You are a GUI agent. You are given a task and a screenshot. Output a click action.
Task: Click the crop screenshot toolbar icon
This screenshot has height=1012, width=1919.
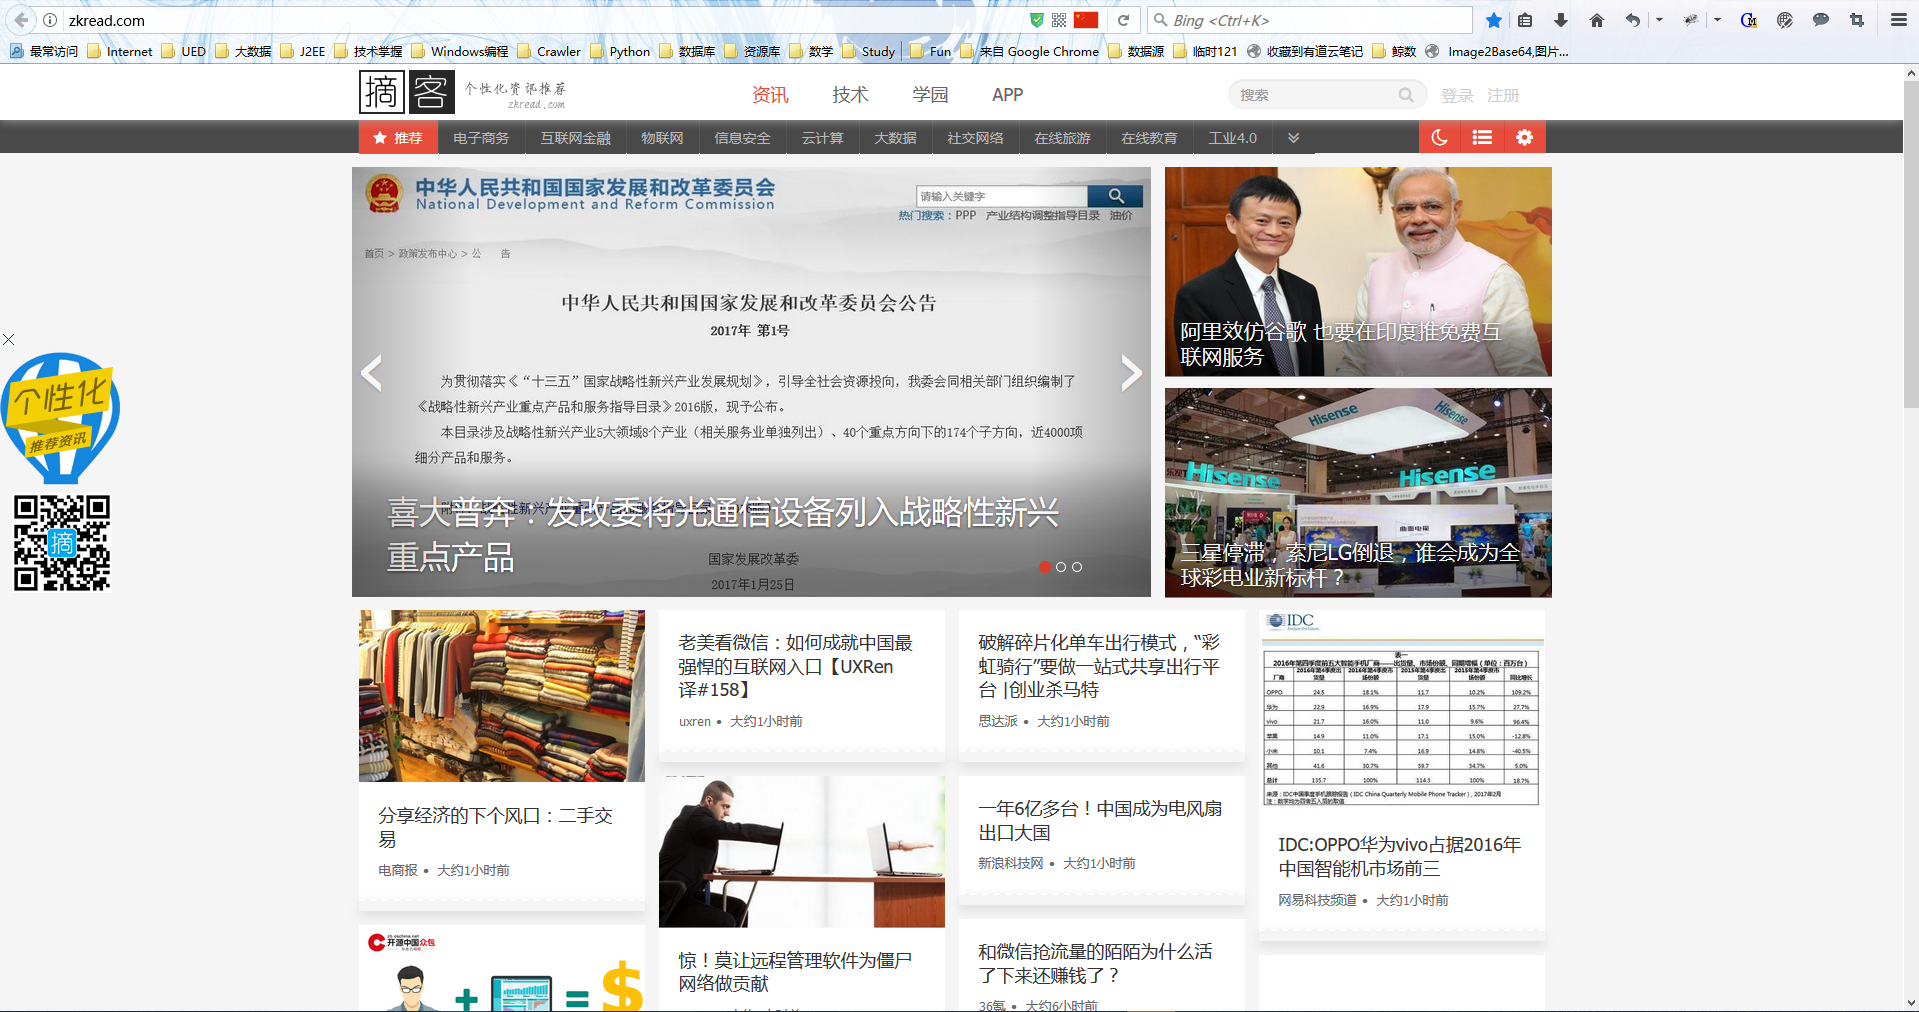coord(1857,20)
